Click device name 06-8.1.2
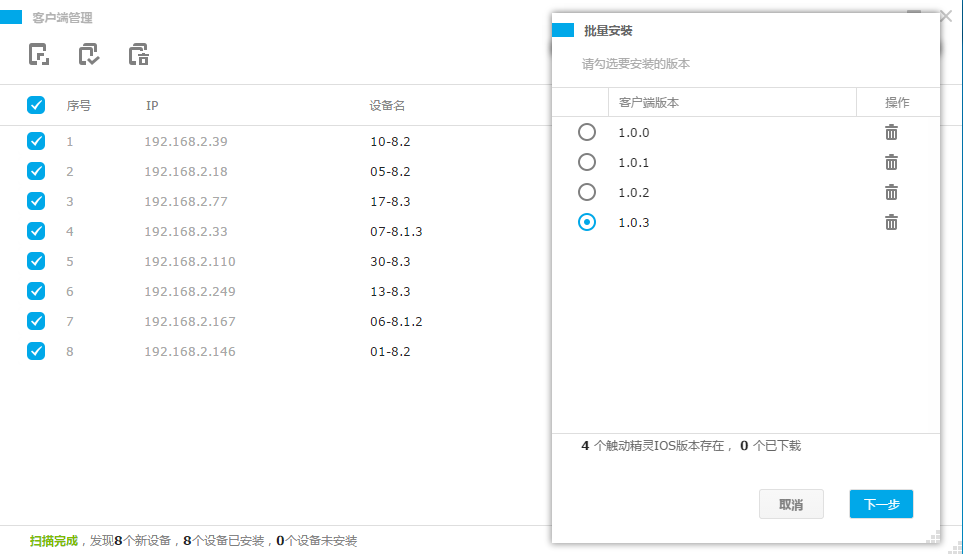The image size is (963, 554). pos(396,322)
